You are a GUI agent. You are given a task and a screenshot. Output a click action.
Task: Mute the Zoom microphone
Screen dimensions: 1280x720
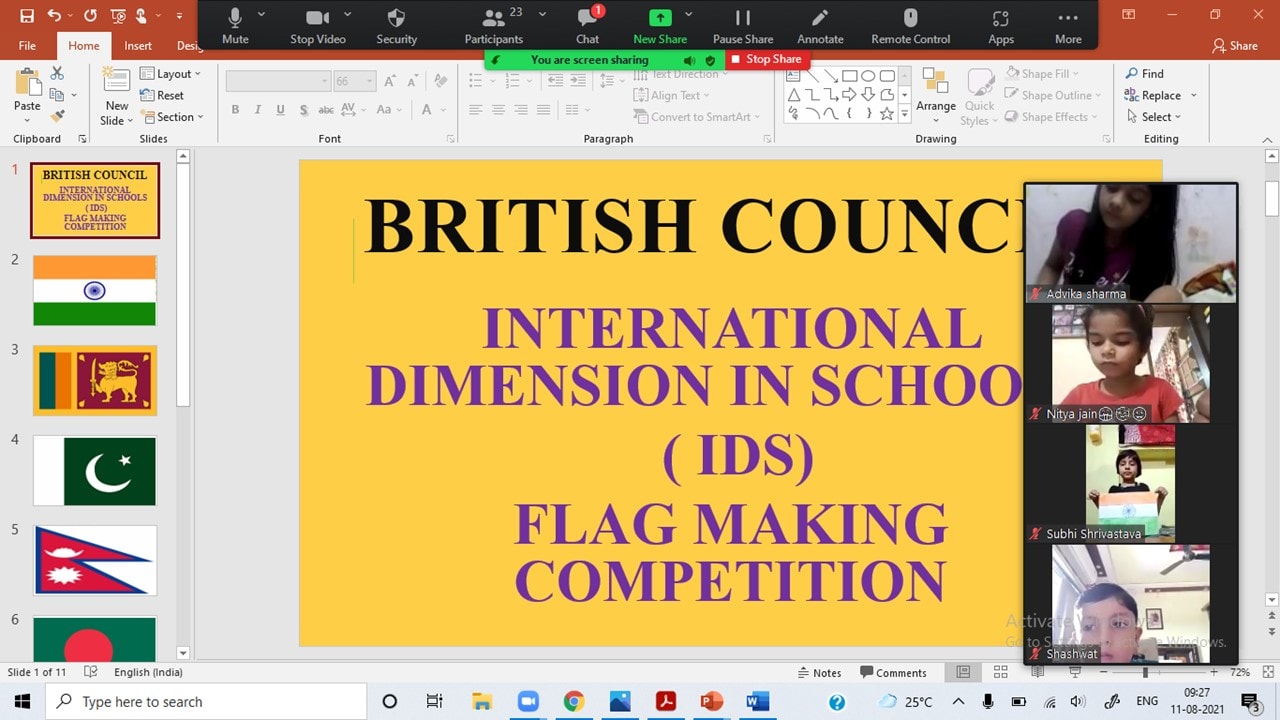(235, 27)
